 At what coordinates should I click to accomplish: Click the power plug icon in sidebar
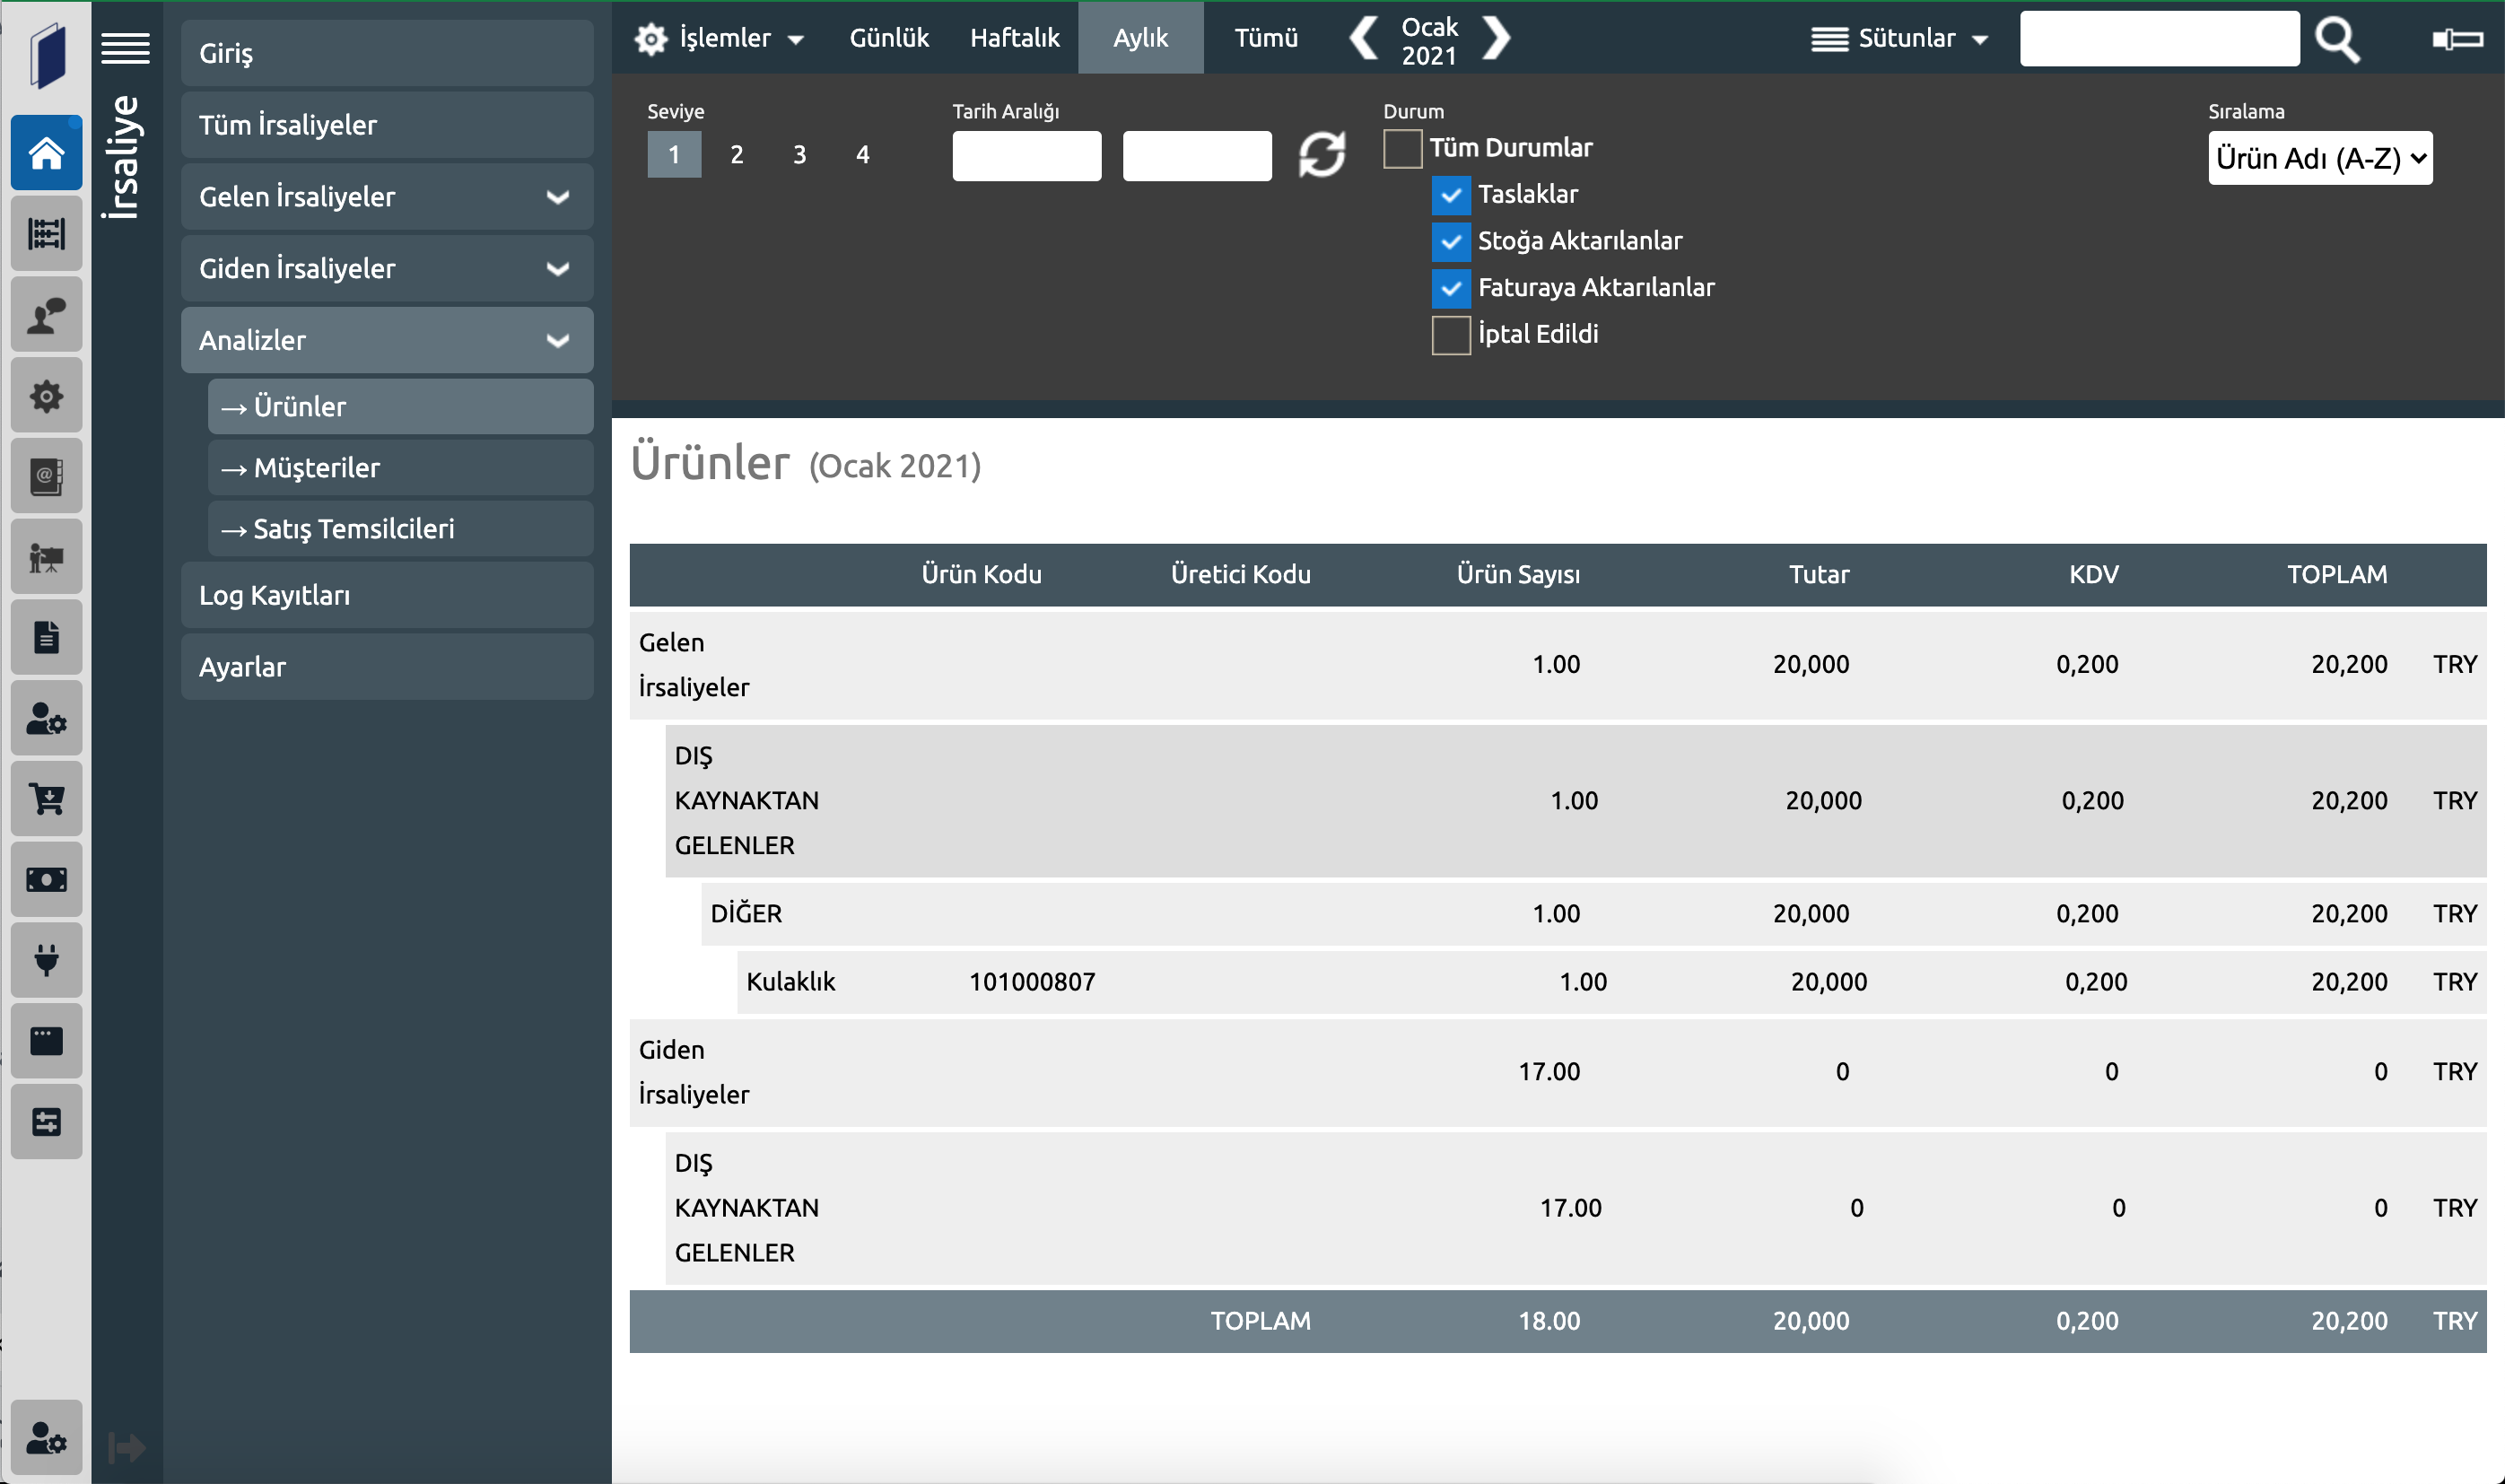pos(46,960)
